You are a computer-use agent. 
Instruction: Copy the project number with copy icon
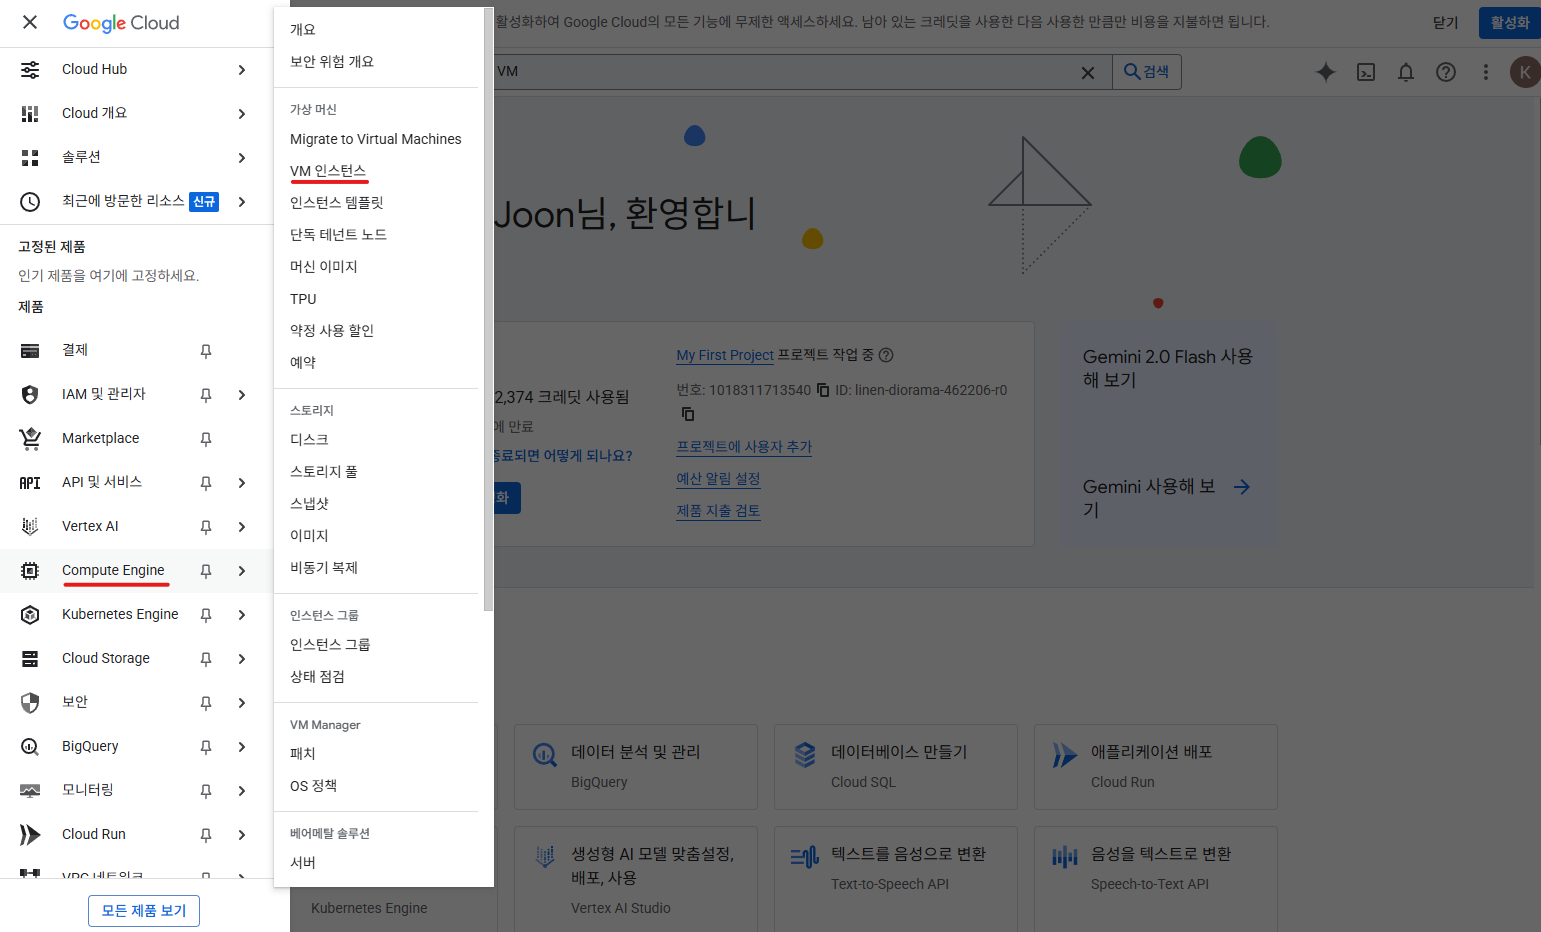coord(823,390)
